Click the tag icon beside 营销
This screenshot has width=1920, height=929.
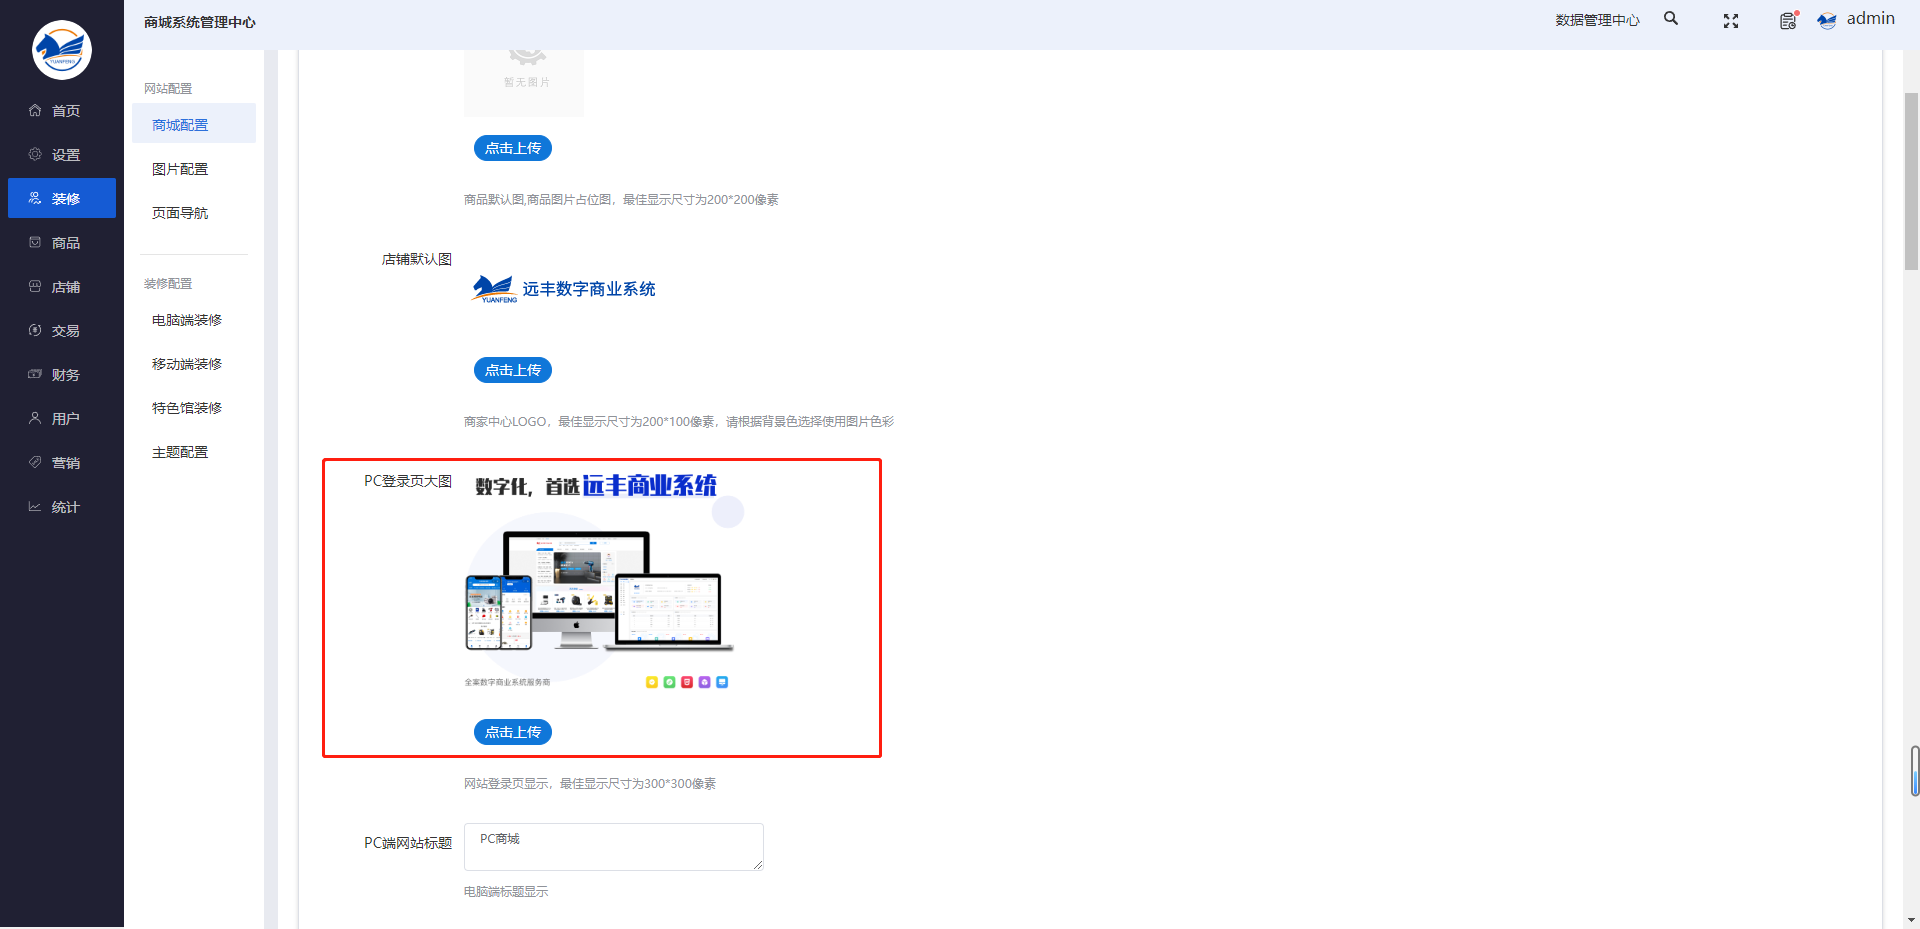(x=35, y=462)
